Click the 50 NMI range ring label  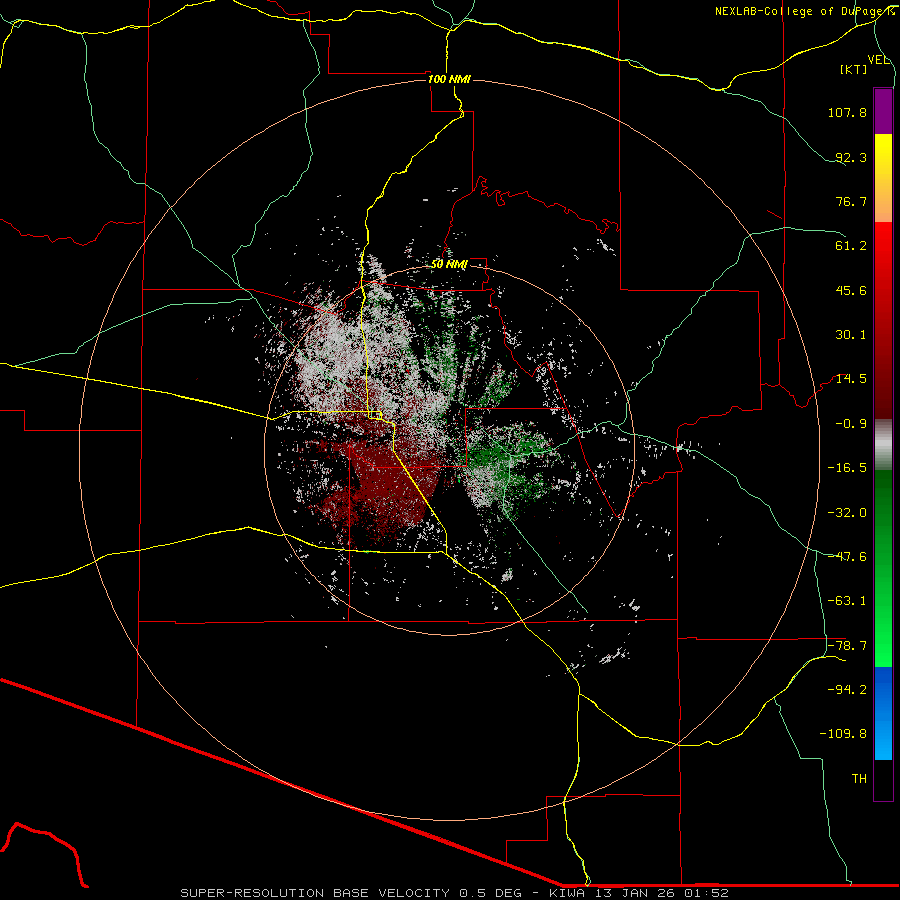point(449,265)
